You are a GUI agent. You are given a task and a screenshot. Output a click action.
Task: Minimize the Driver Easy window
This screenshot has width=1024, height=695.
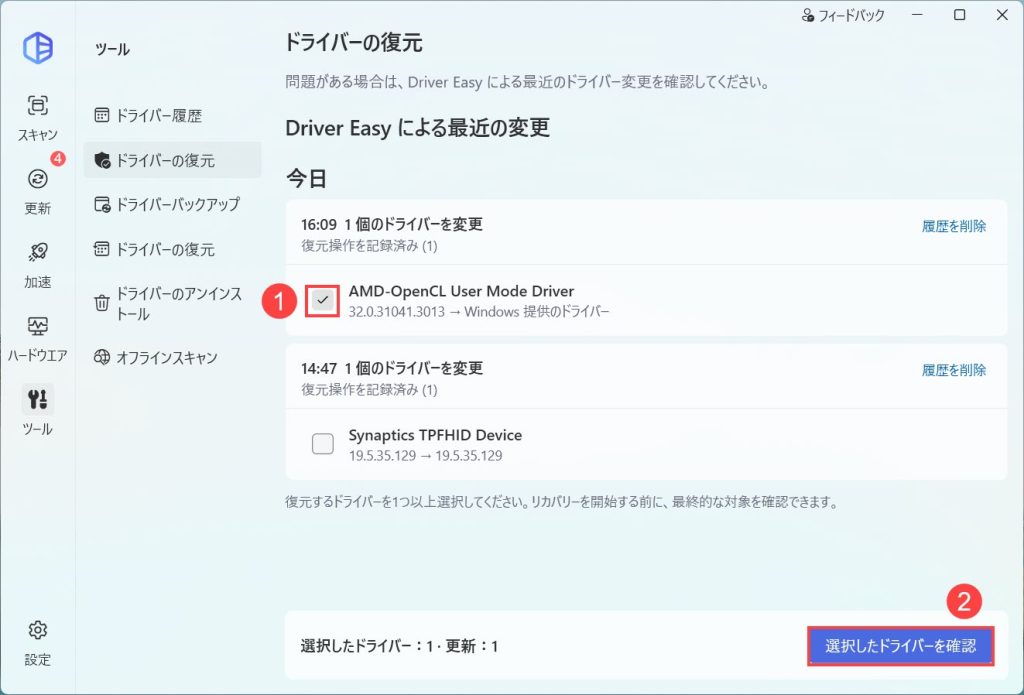click(x=918, y=14)
